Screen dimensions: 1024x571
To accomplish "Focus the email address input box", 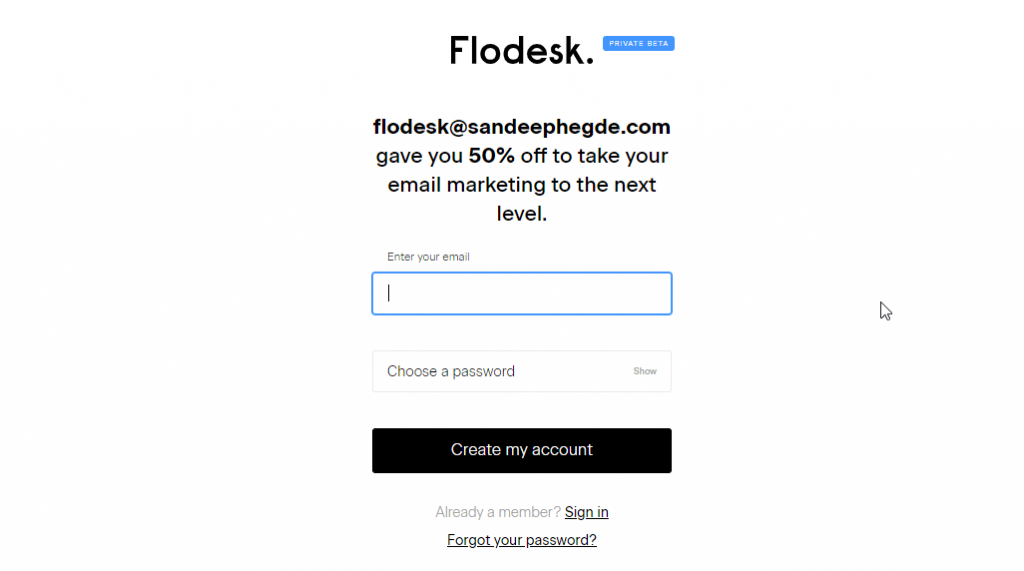I will [521, 294].
